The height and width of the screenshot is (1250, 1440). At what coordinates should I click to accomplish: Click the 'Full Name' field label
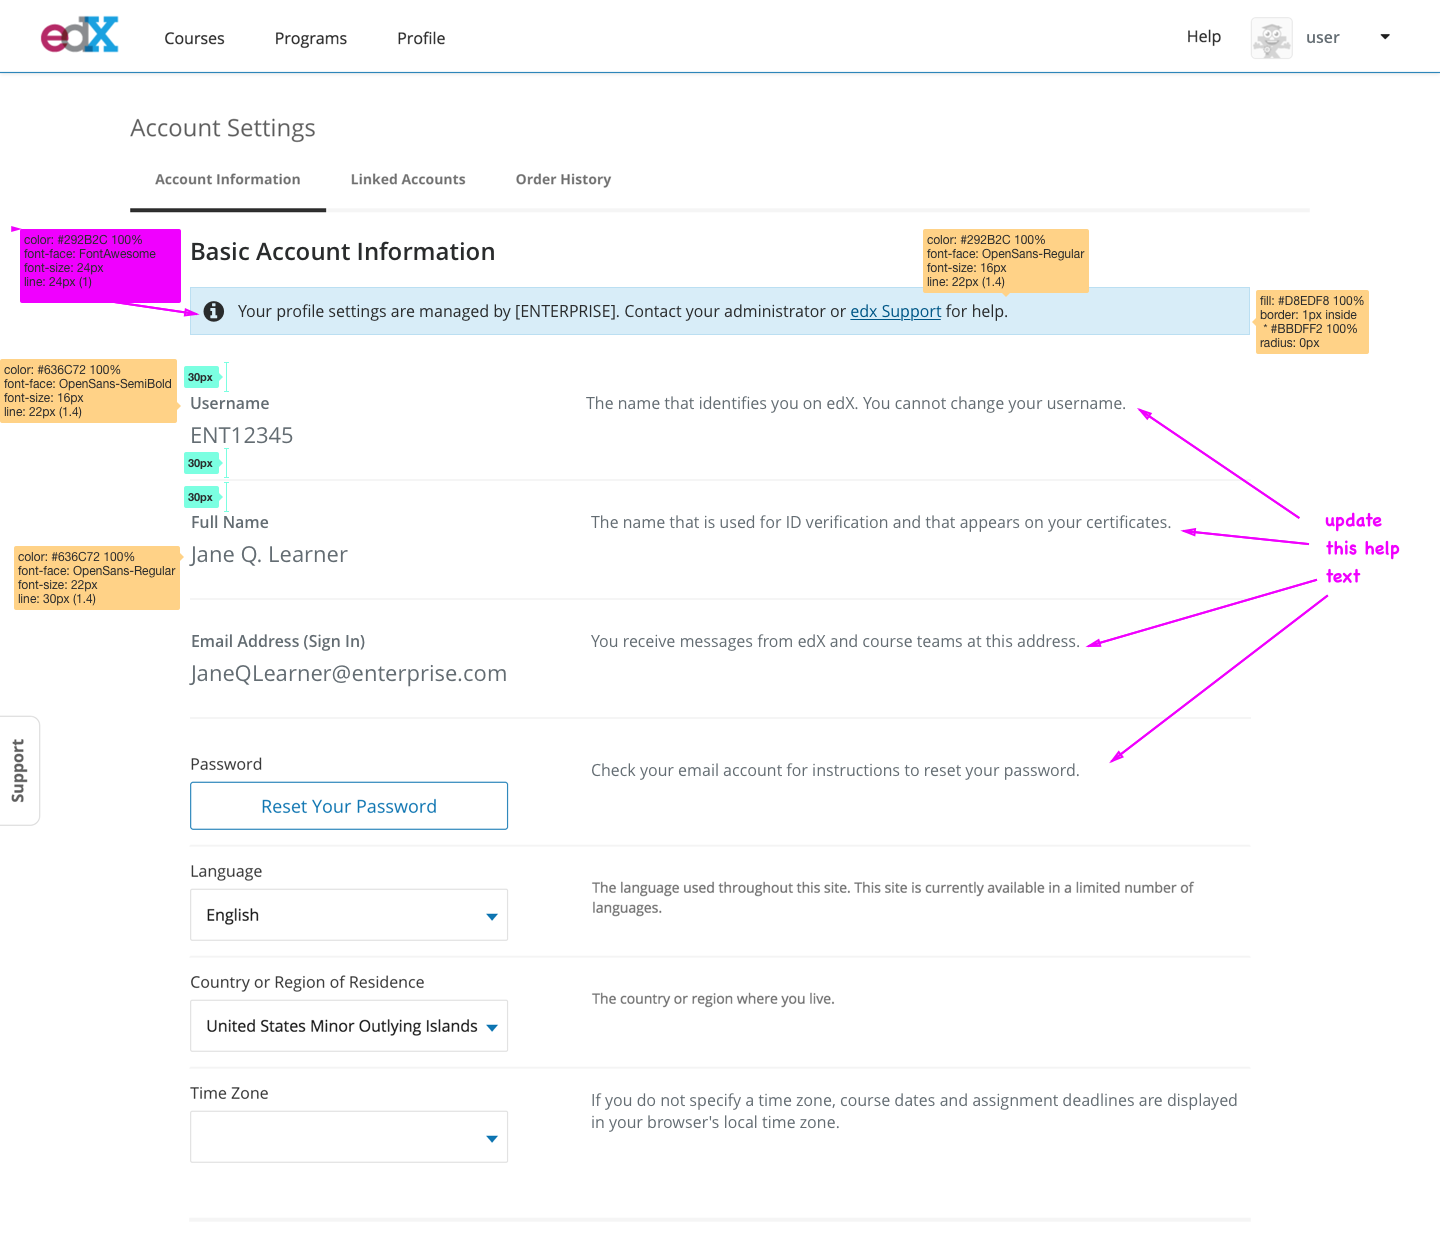[230, 523]
